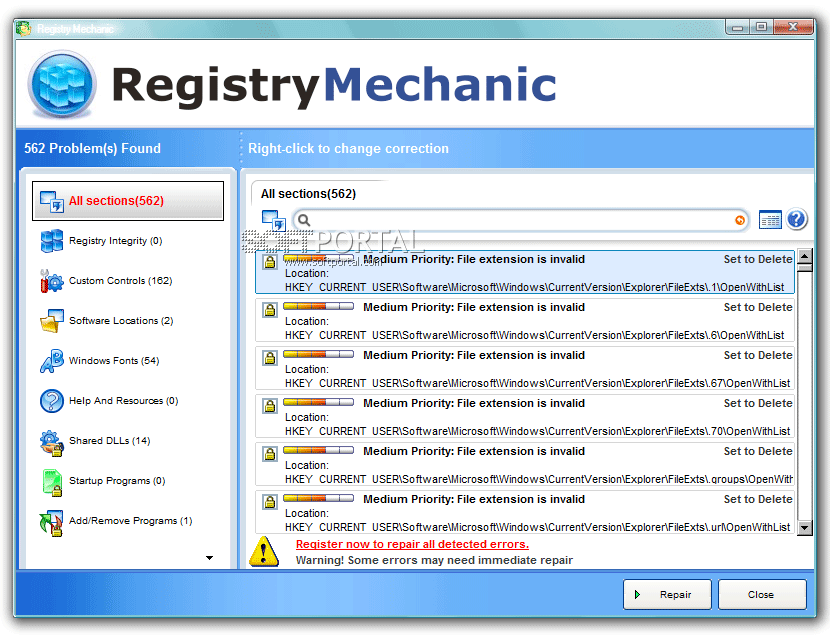Click the lock icon of the FileExts\.6 entry
830x636 pixels.
click(270, 310)
